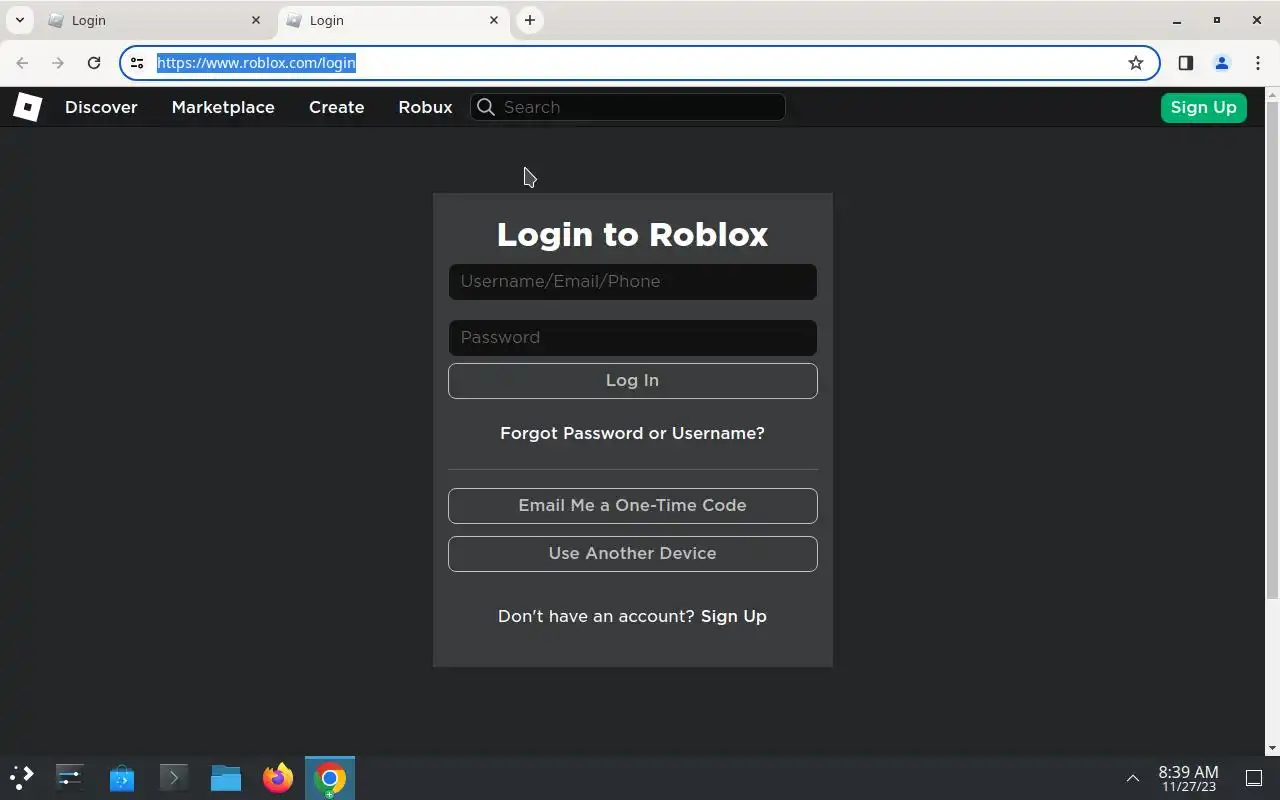Click Email Me a One-Time Code
Viewport: 1280px width, 800px height.
632,505
